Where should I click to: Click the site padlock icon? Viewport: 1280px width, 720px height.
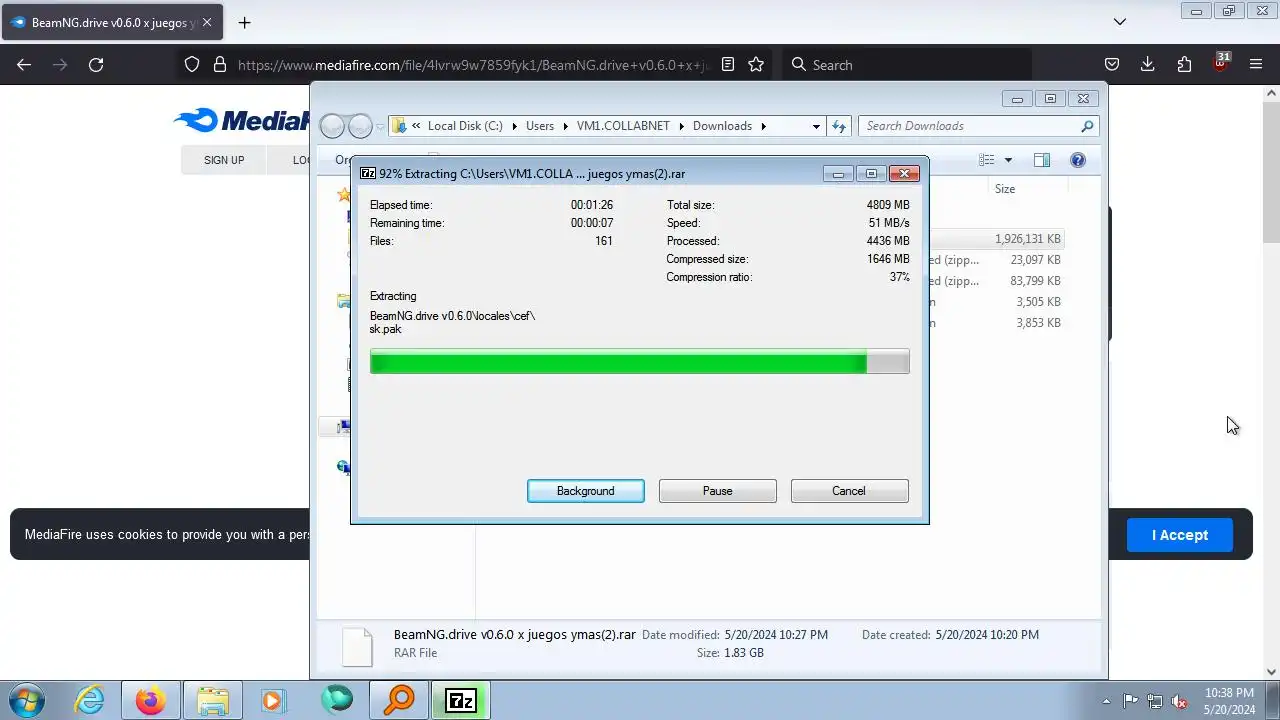[220, 64]
